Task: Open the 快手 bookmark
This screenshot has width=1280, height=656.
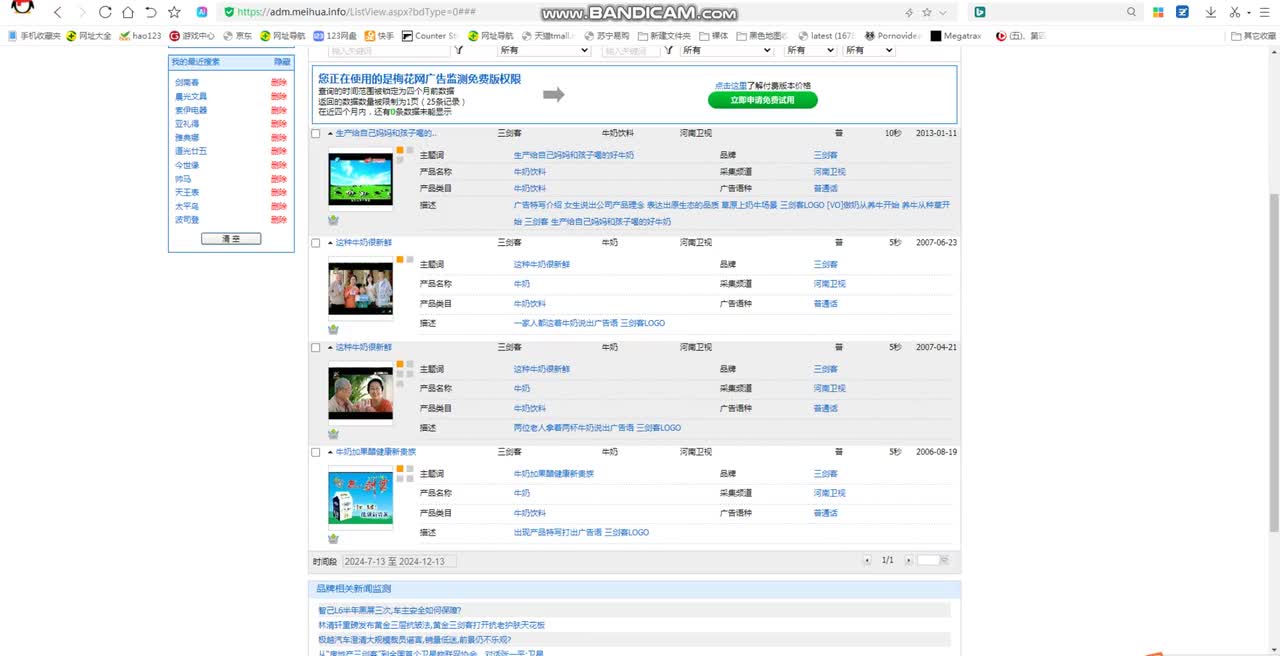Action: coord(379,36)
